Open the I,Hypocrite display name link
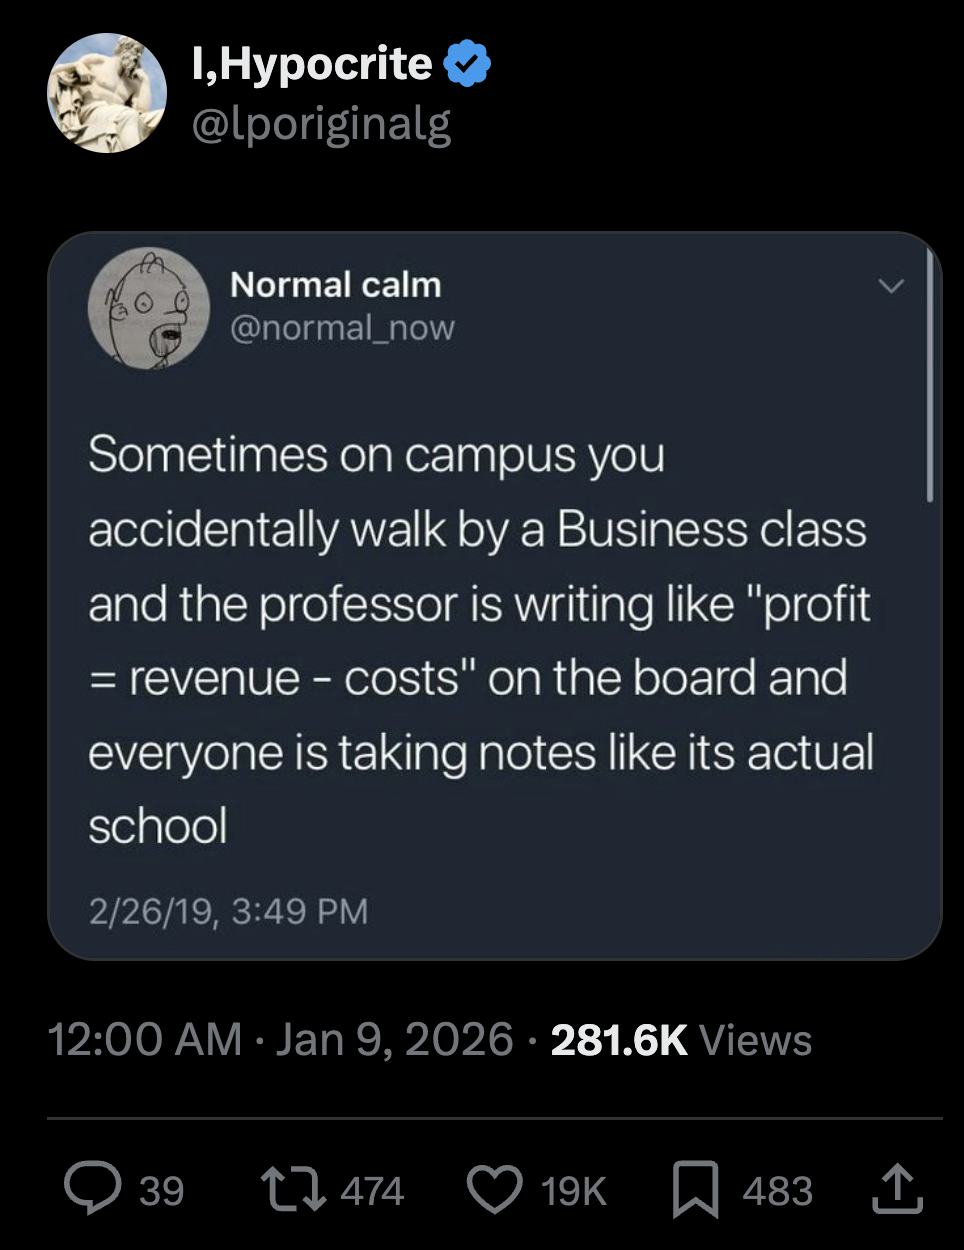 point(310,64)
